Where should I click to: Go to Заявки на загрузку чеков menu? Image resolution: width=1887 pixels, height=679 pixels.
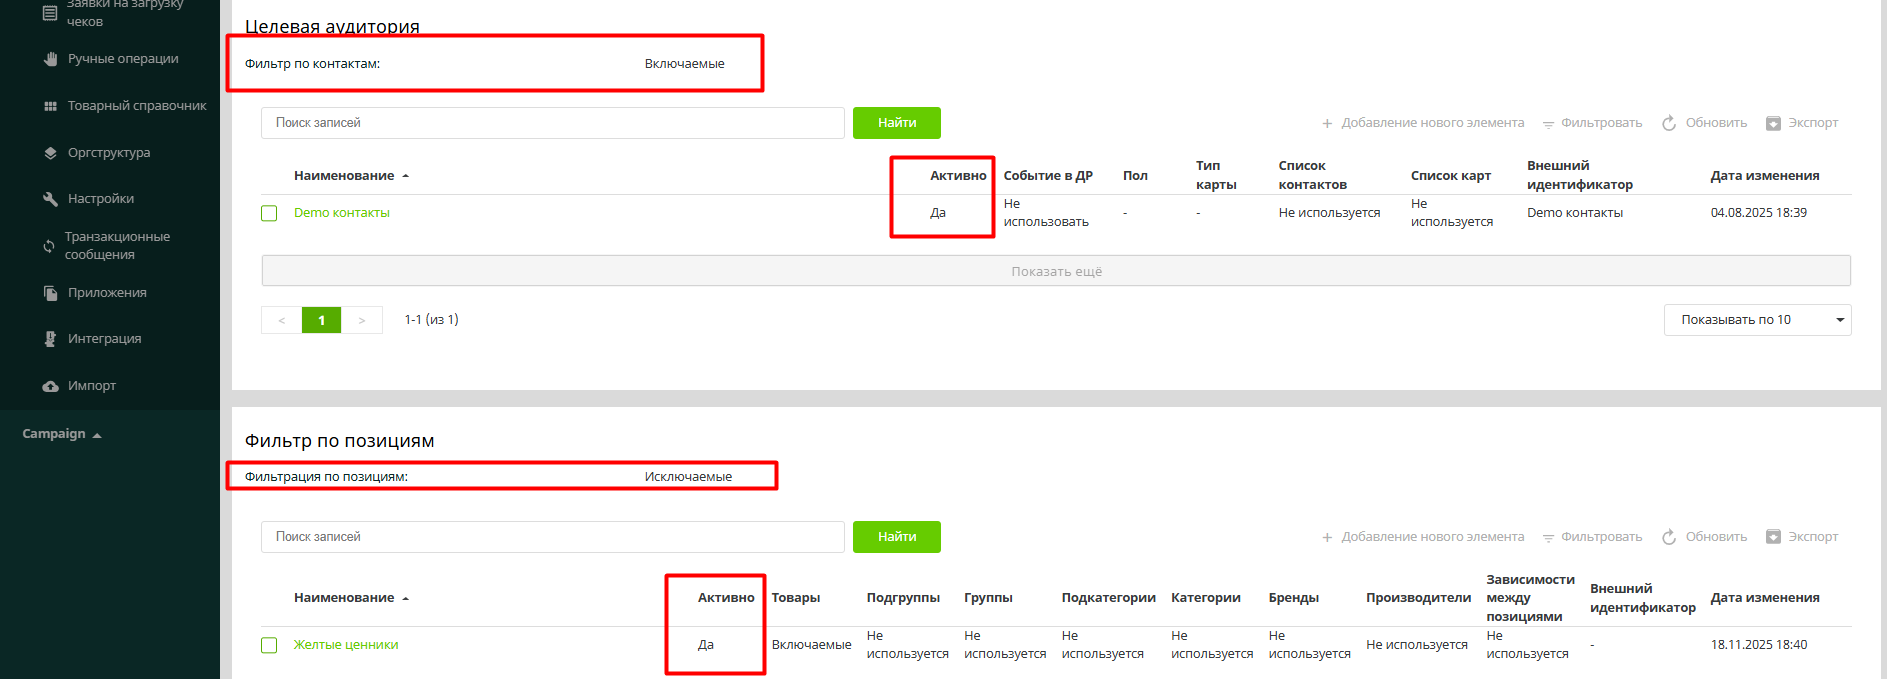point(123,13)
